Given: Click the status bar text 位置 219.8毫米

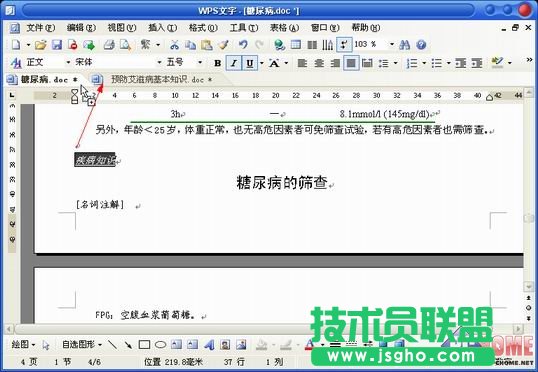Looking at the screenshot, I should click(173, 362).
